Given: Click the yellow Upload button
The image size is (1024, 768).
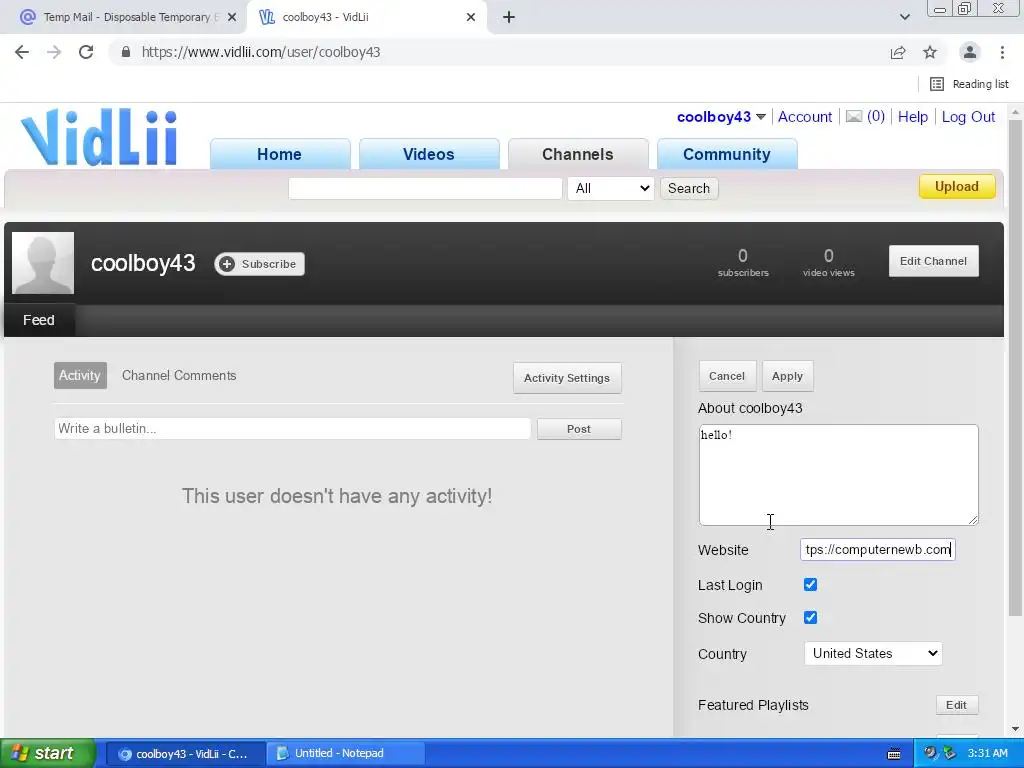Looking at the screenshot, I should [x=957, y=186].
